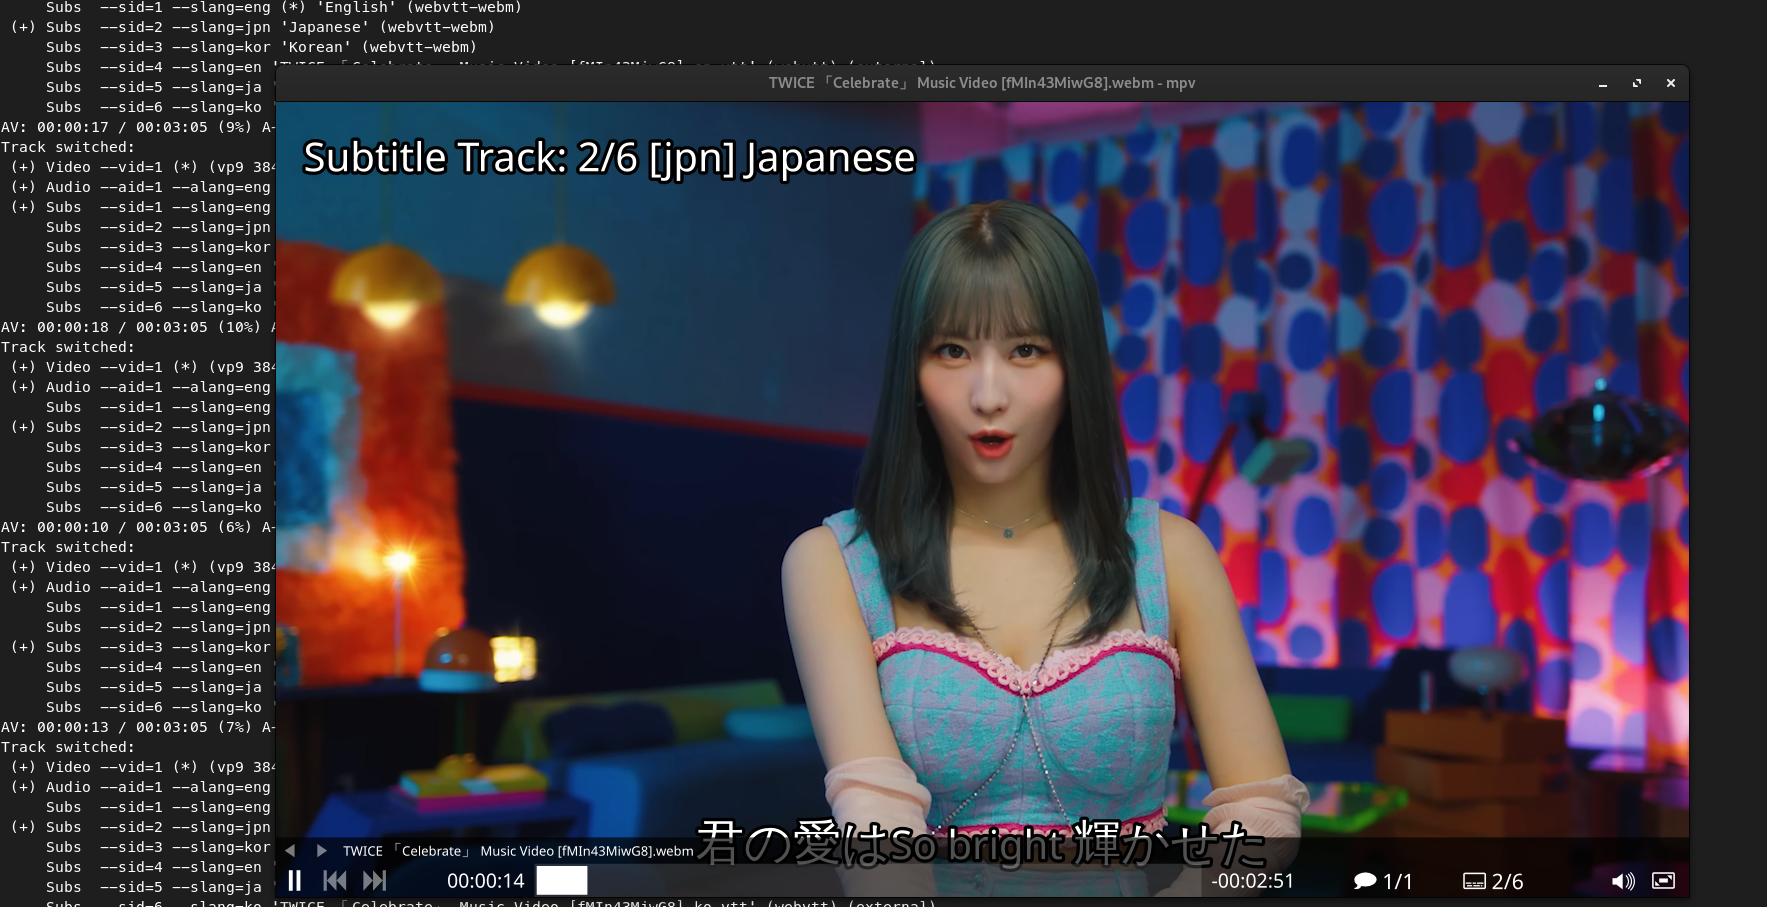Click the 2/6 subtitle track counter
1767x907 pixels.
(x=1508, y=881)
